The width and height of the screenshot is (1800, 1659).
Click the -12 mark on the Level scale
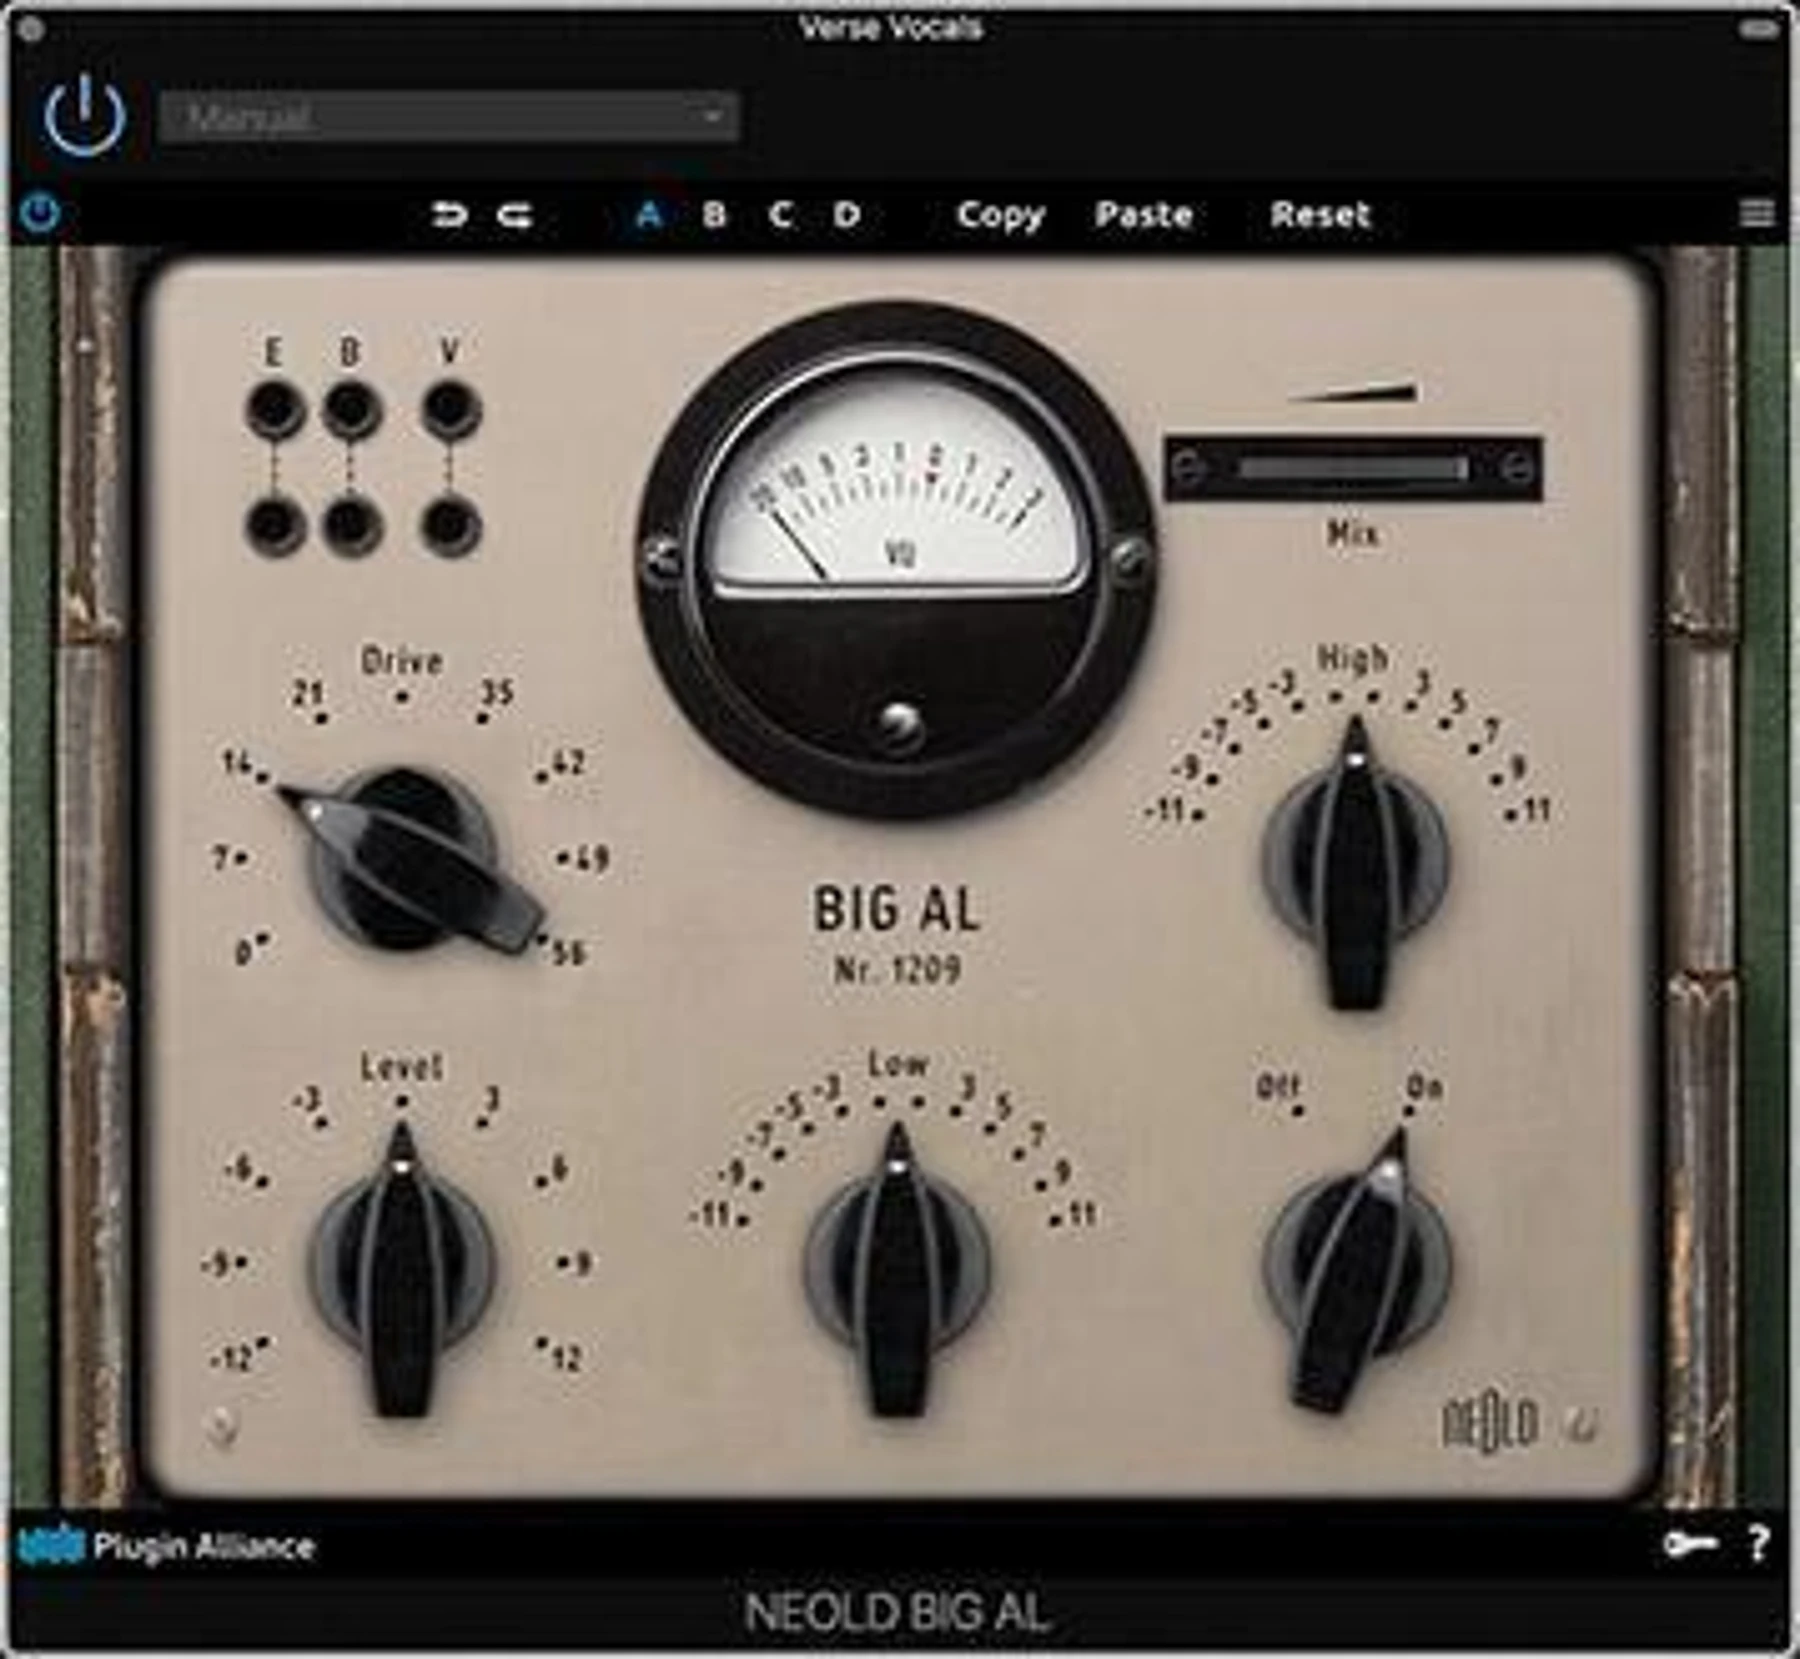pyautogui.click(x=233, y=1359)
